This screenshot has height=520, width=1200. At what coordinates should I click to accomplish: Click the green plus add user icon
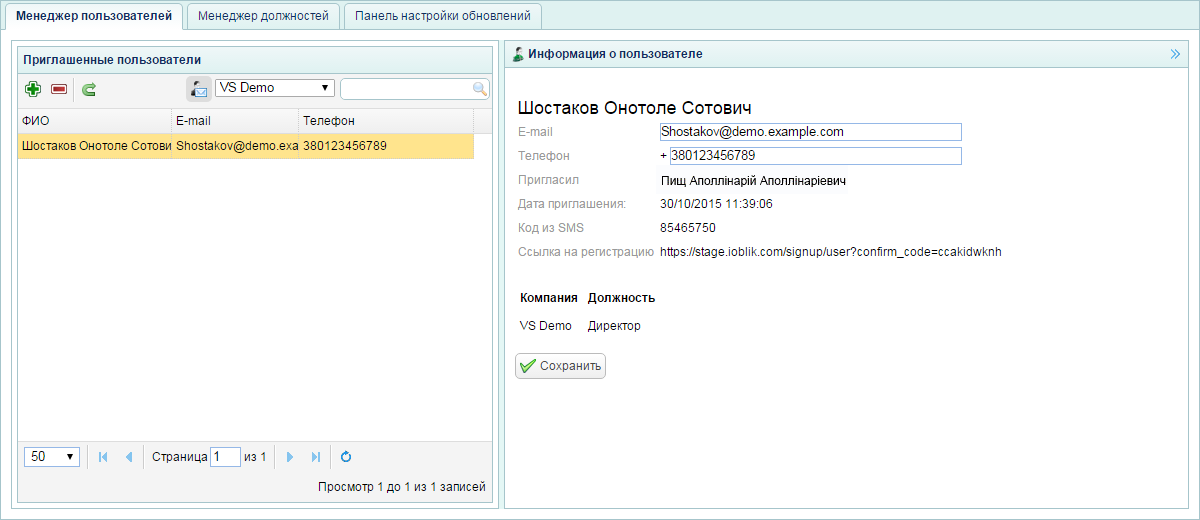coord(33,89)
